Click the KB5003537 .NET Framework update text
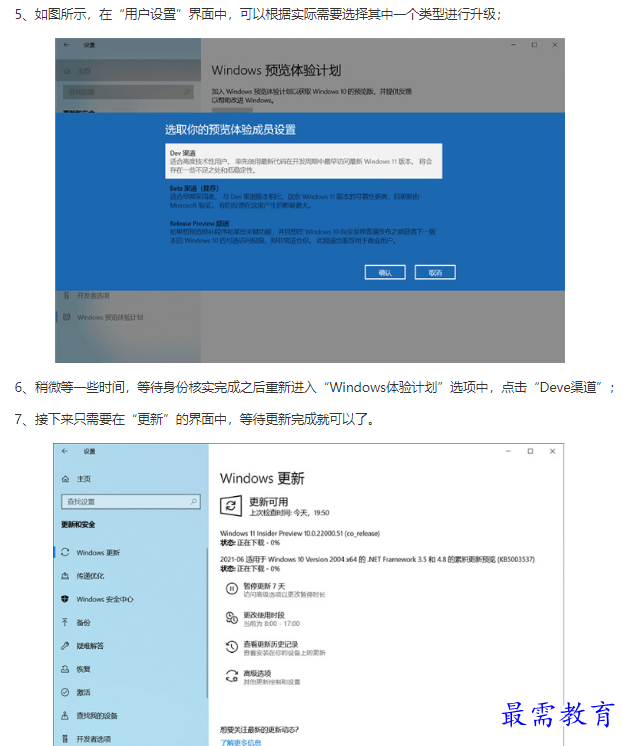The image size is (623, 746). click(x=377, y=560)
